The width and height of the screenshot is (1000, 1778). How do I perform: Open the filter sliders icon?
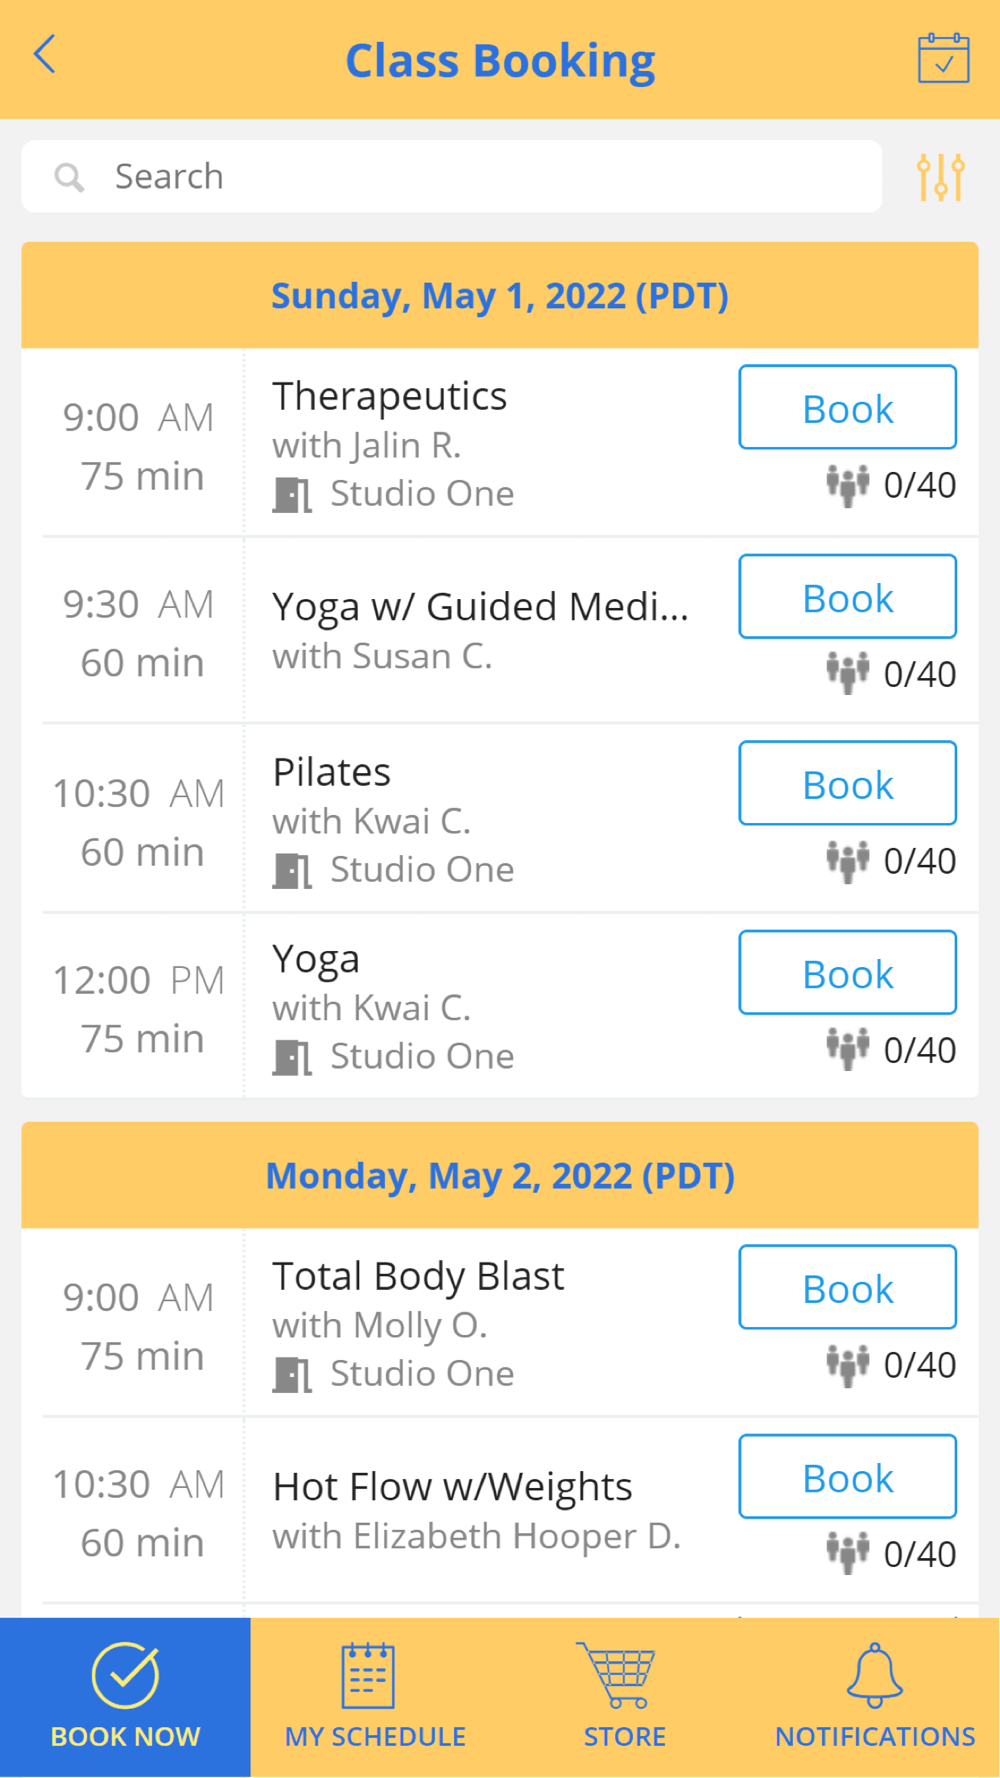[x=940, y=177]
